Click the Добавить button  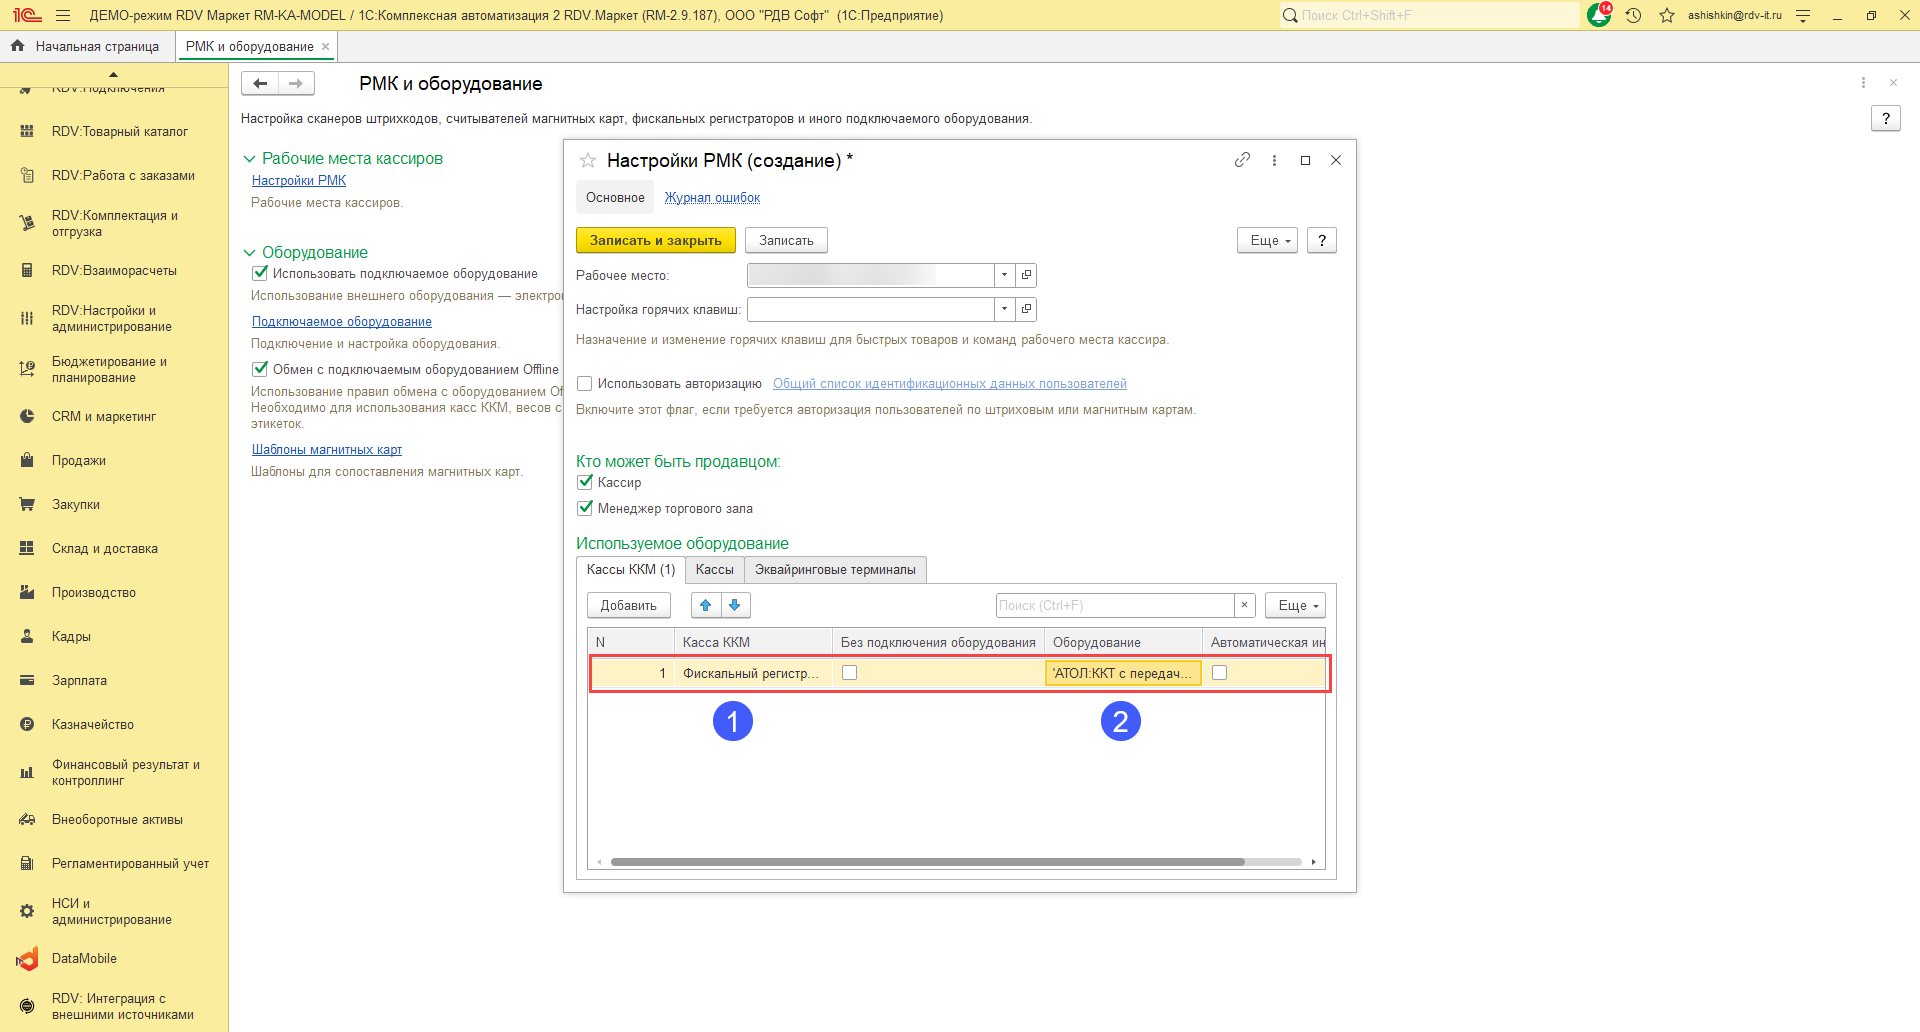click(628, 605)
